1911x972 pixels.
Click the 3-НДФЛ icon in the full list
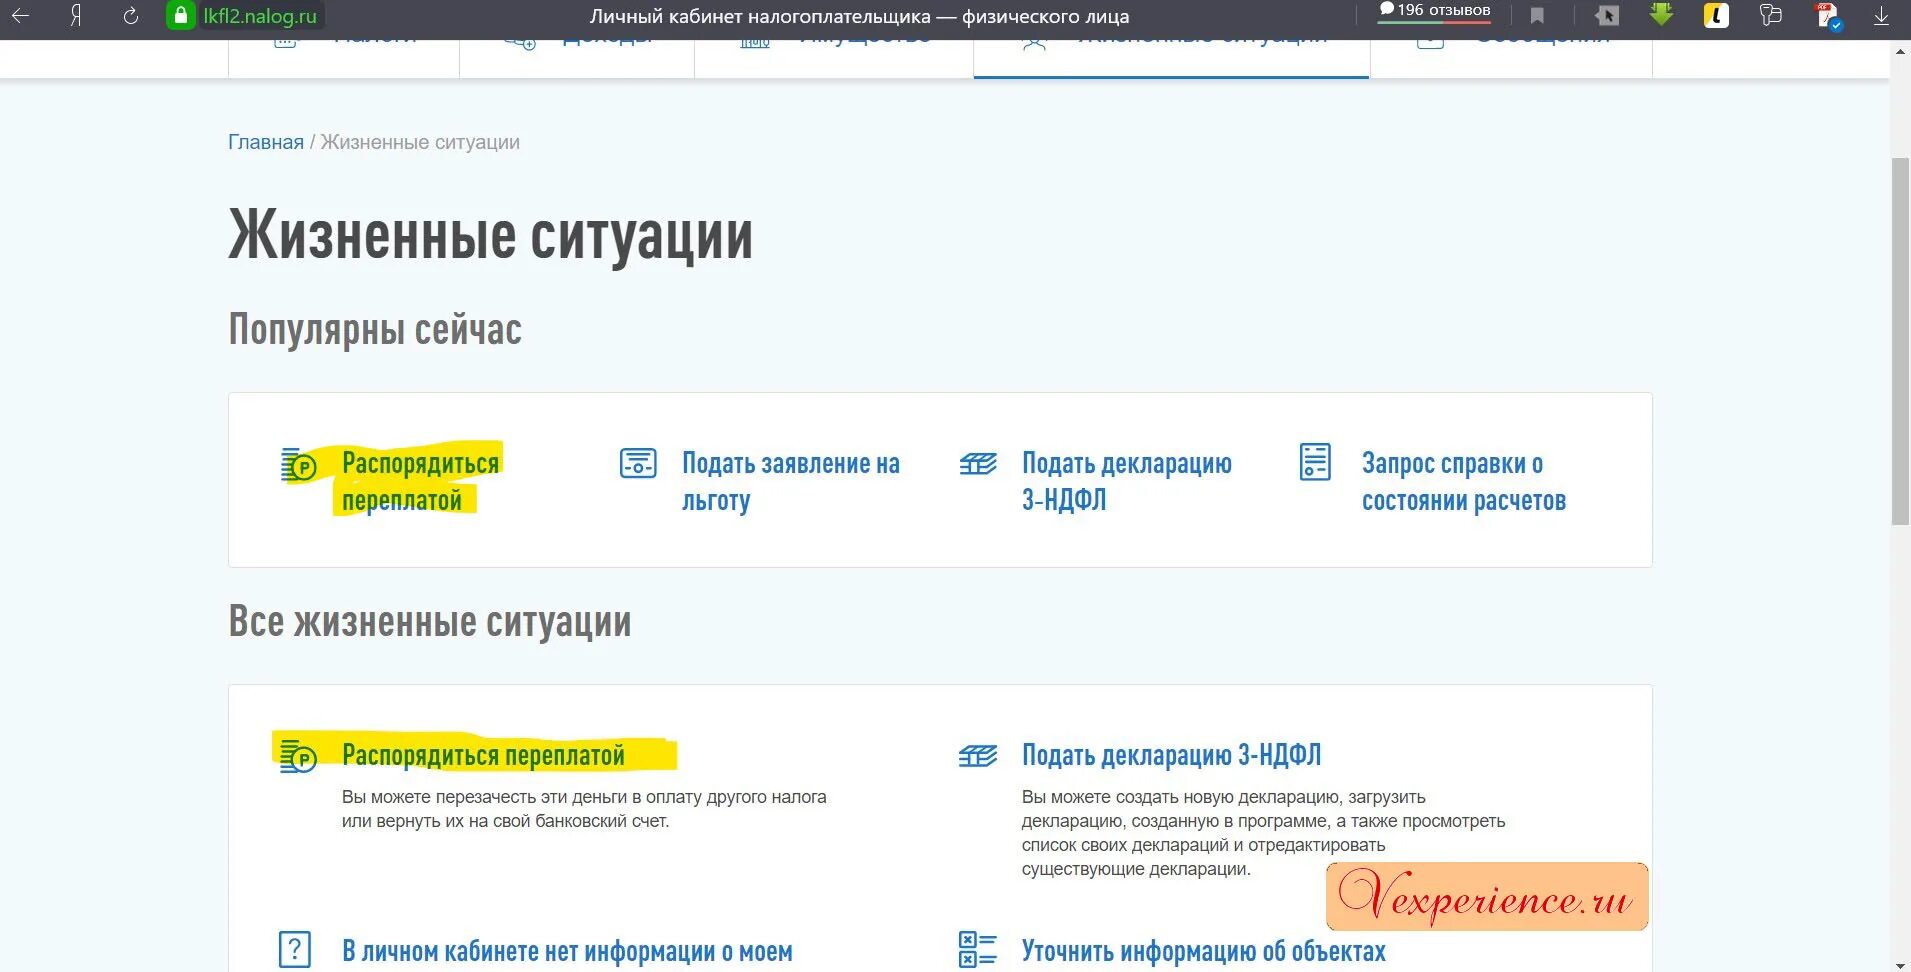978,756
